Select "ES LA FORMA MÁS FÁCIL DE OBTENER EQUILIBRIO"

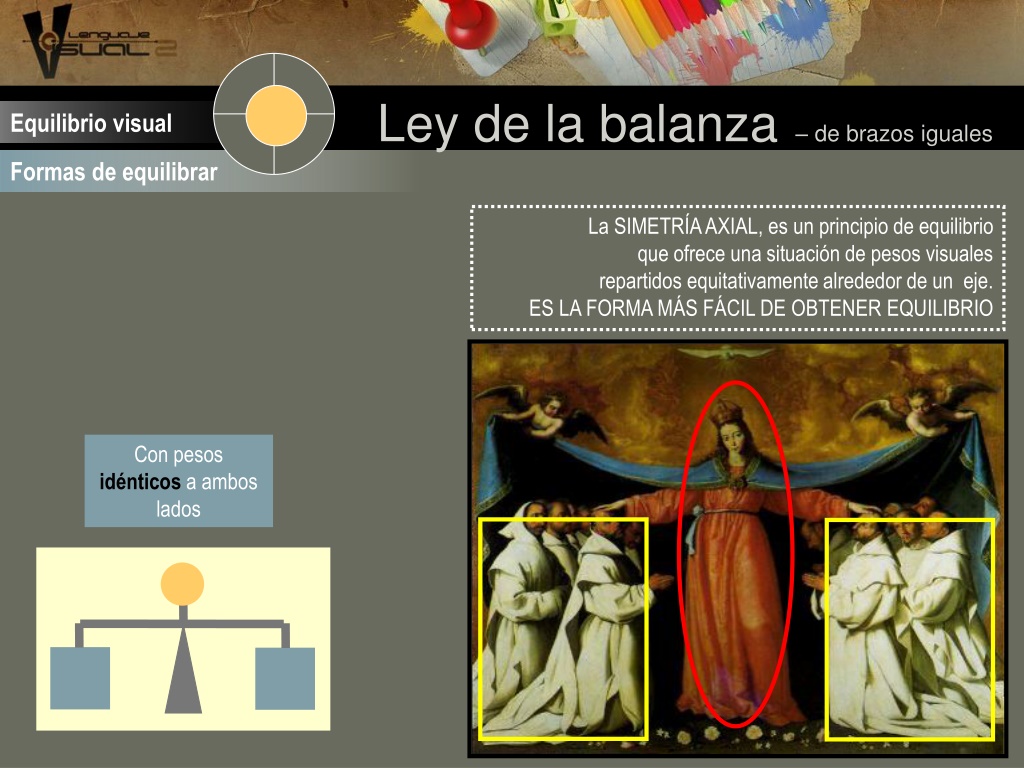tap(761, 308)
